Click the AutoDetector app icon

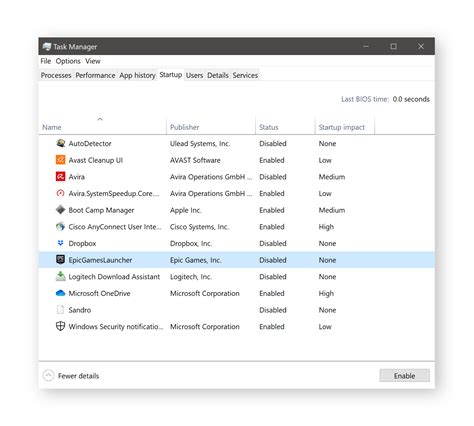[60, 143]
